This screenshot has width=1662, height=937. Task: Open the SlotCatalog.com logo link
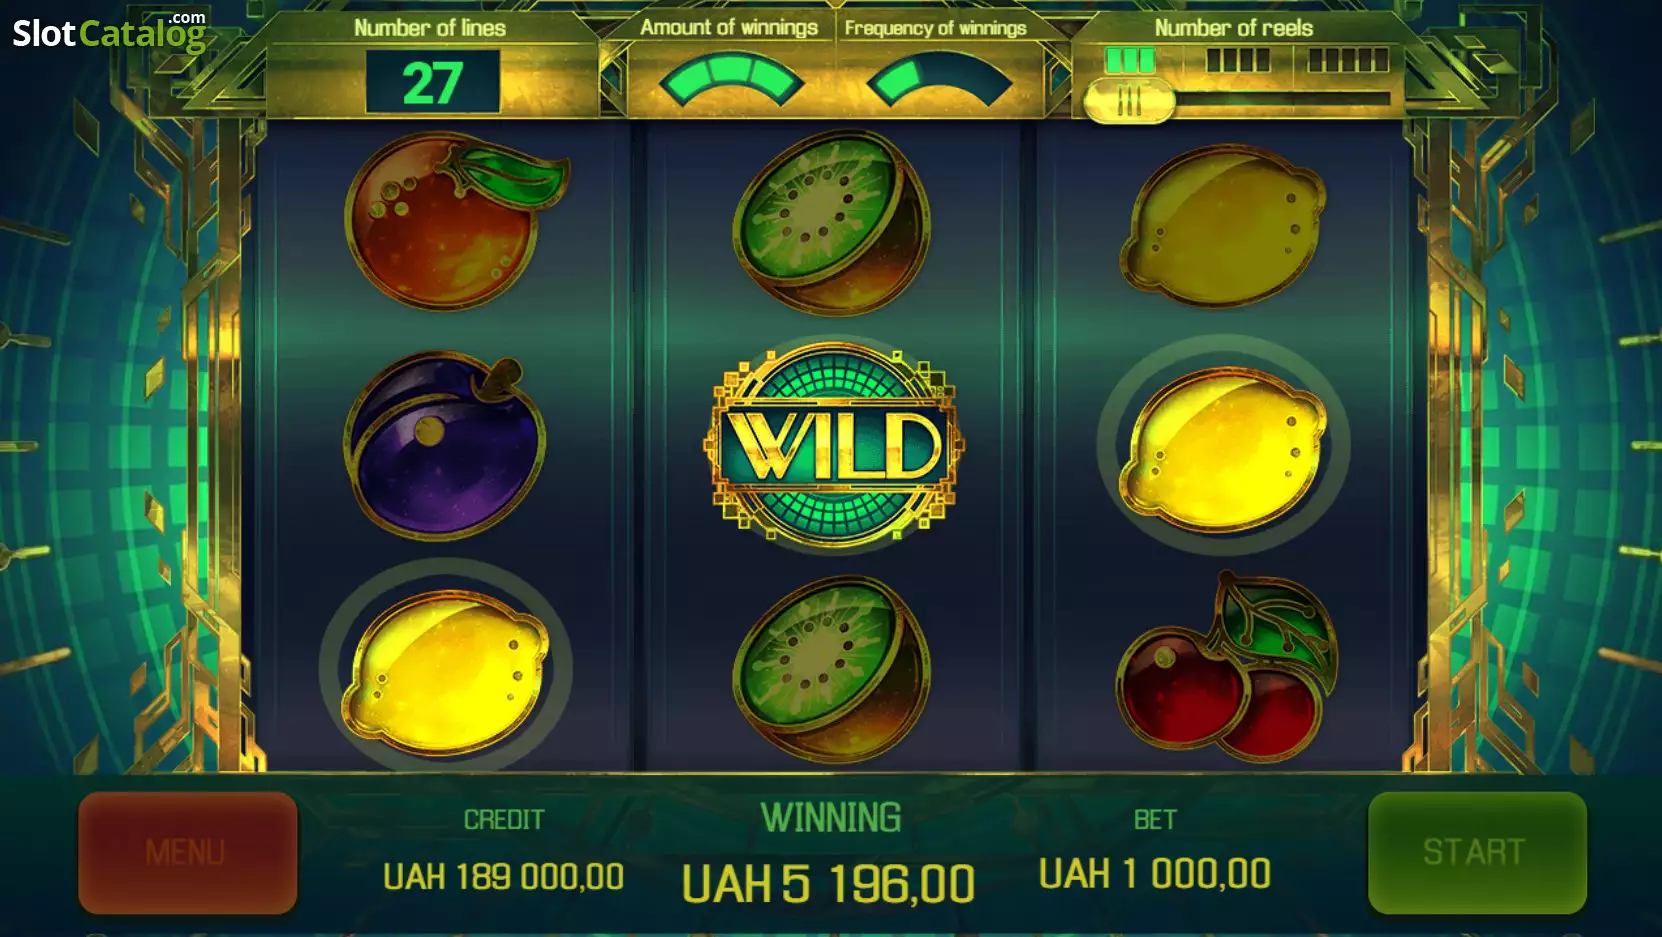109,32
